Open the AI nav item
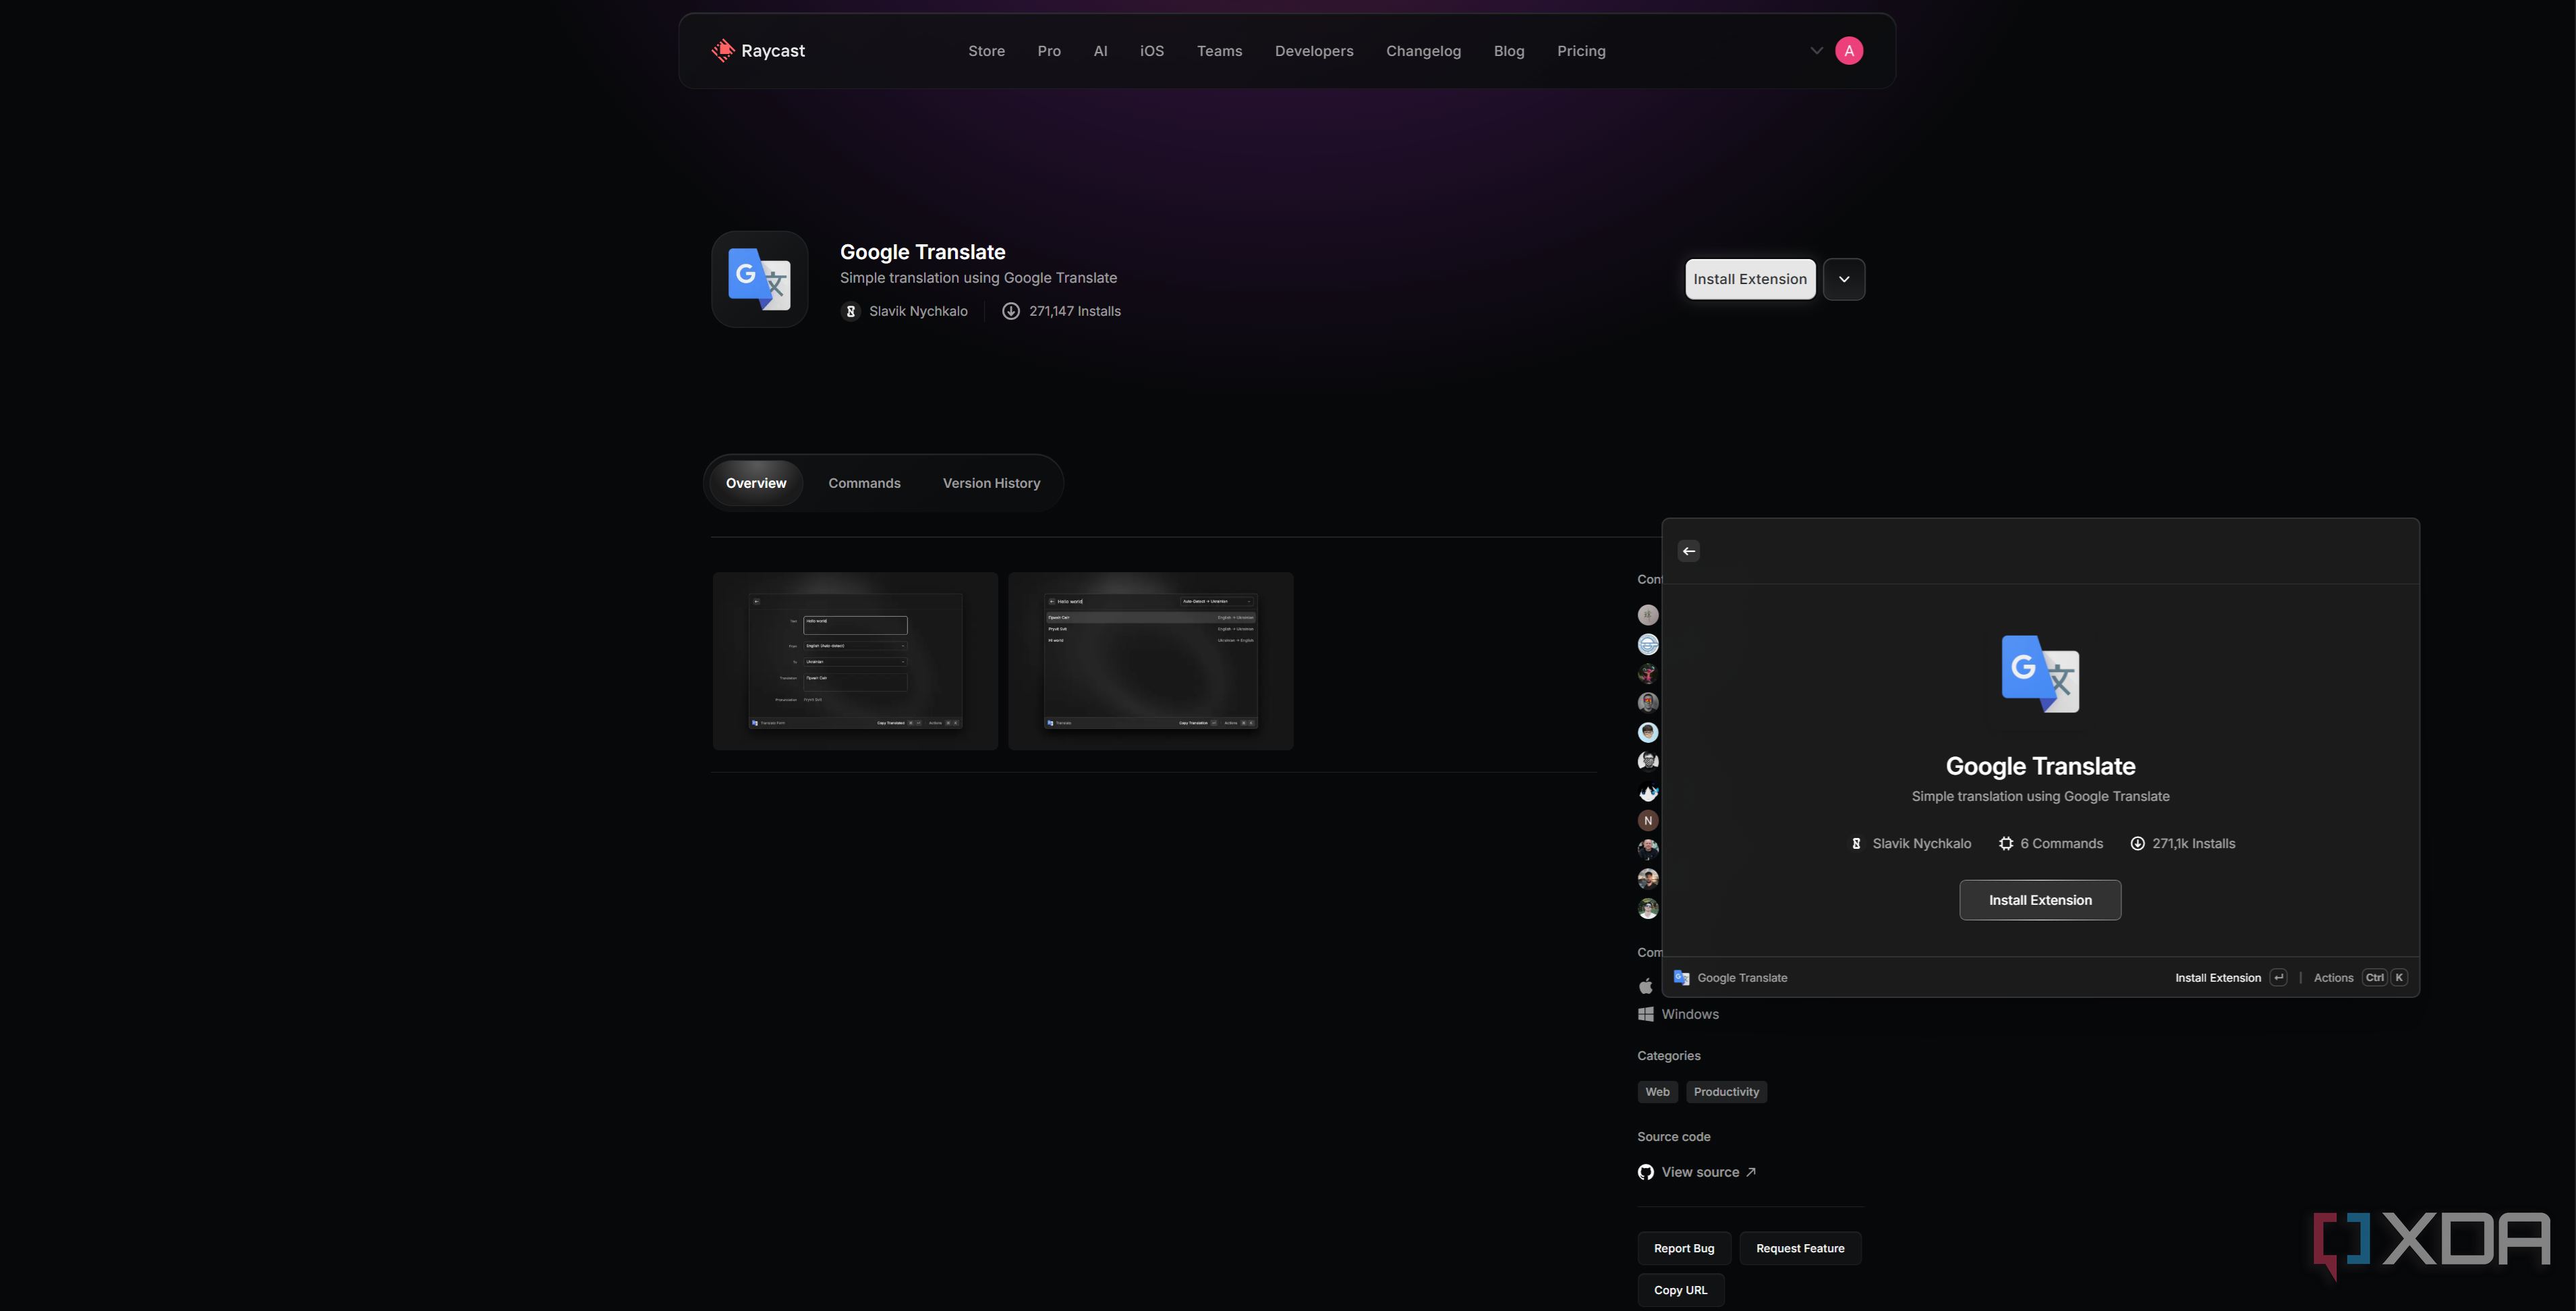The height and width of the screenshot is (1311, 2576). 1100,51
